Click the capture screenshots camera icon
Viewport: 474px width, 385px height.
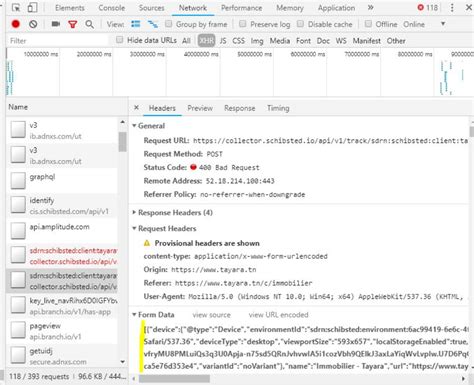tap(56, 24)
